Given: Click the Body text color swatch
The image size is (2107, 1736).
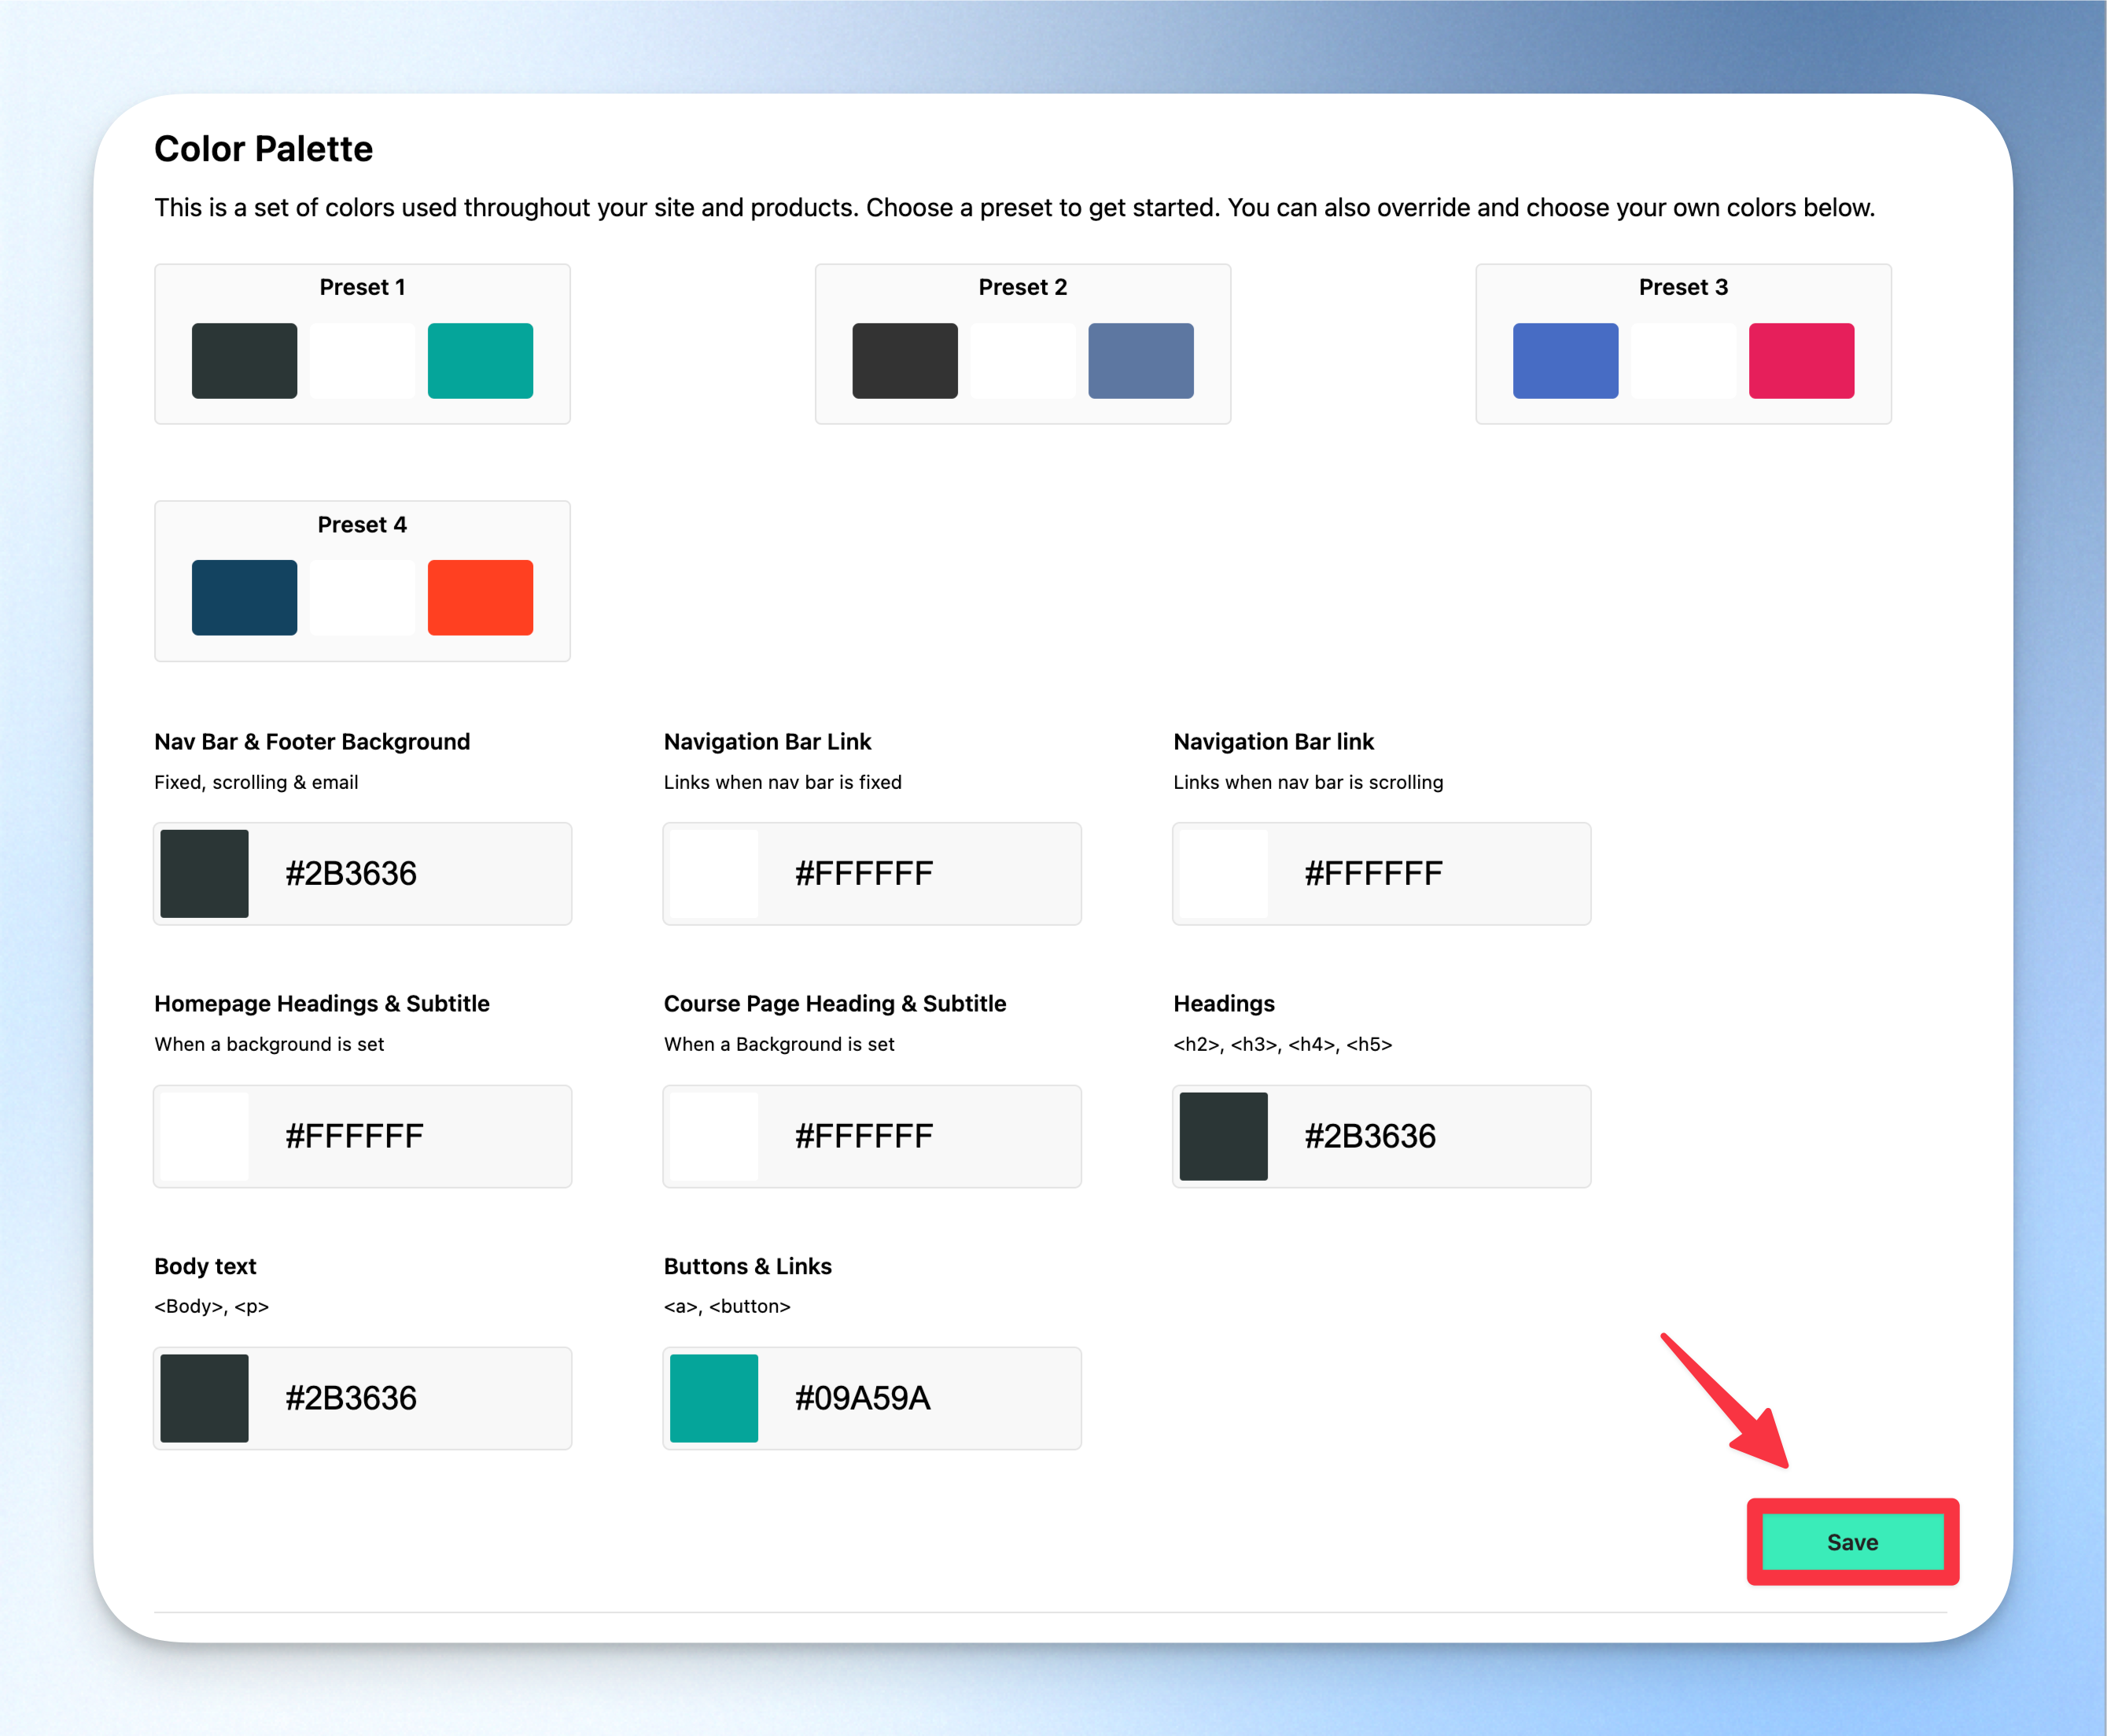Looking at the screenshot, I should pyautogui.click(x=204, y=1398).
